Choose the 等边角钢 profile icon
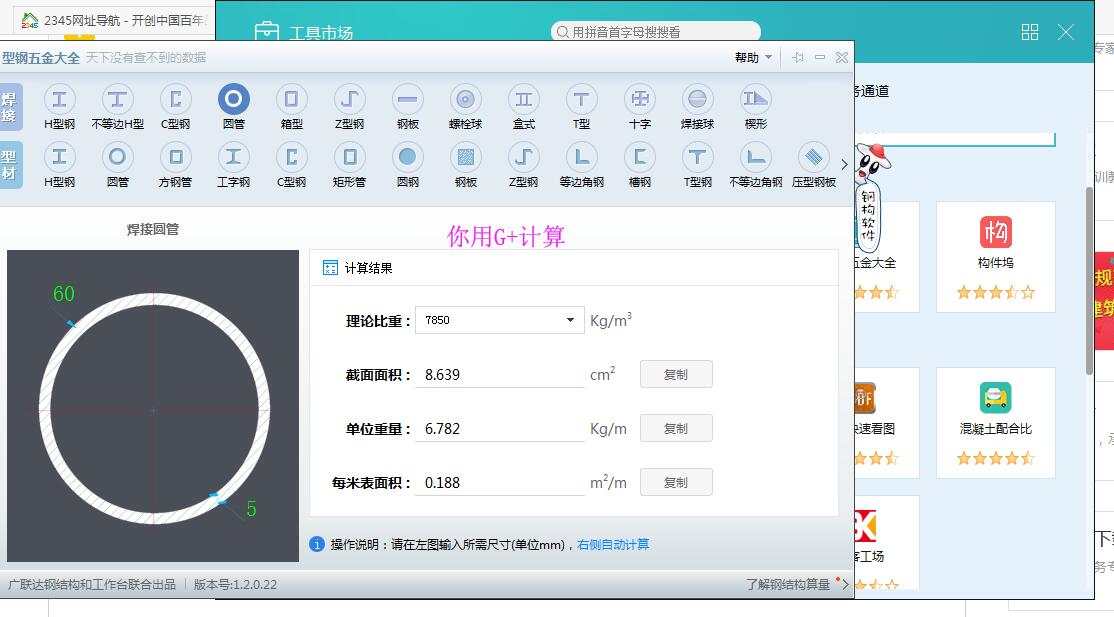Viewport: 1114px width, 617px height. click(x=581, y=157)
